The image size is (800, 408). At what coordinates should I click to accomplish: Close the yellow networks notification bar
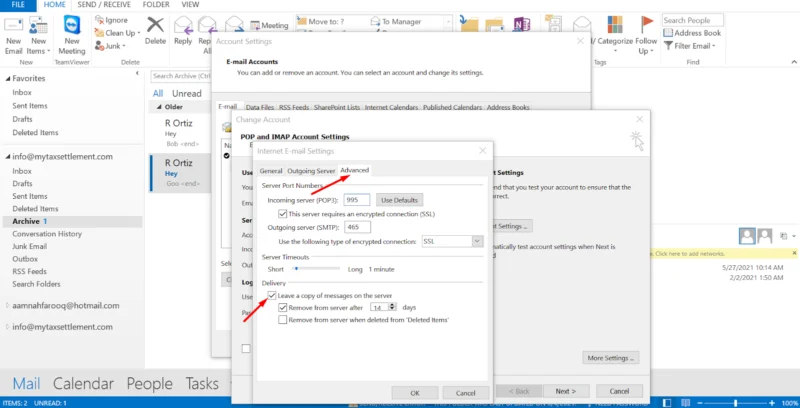point(794,253)
